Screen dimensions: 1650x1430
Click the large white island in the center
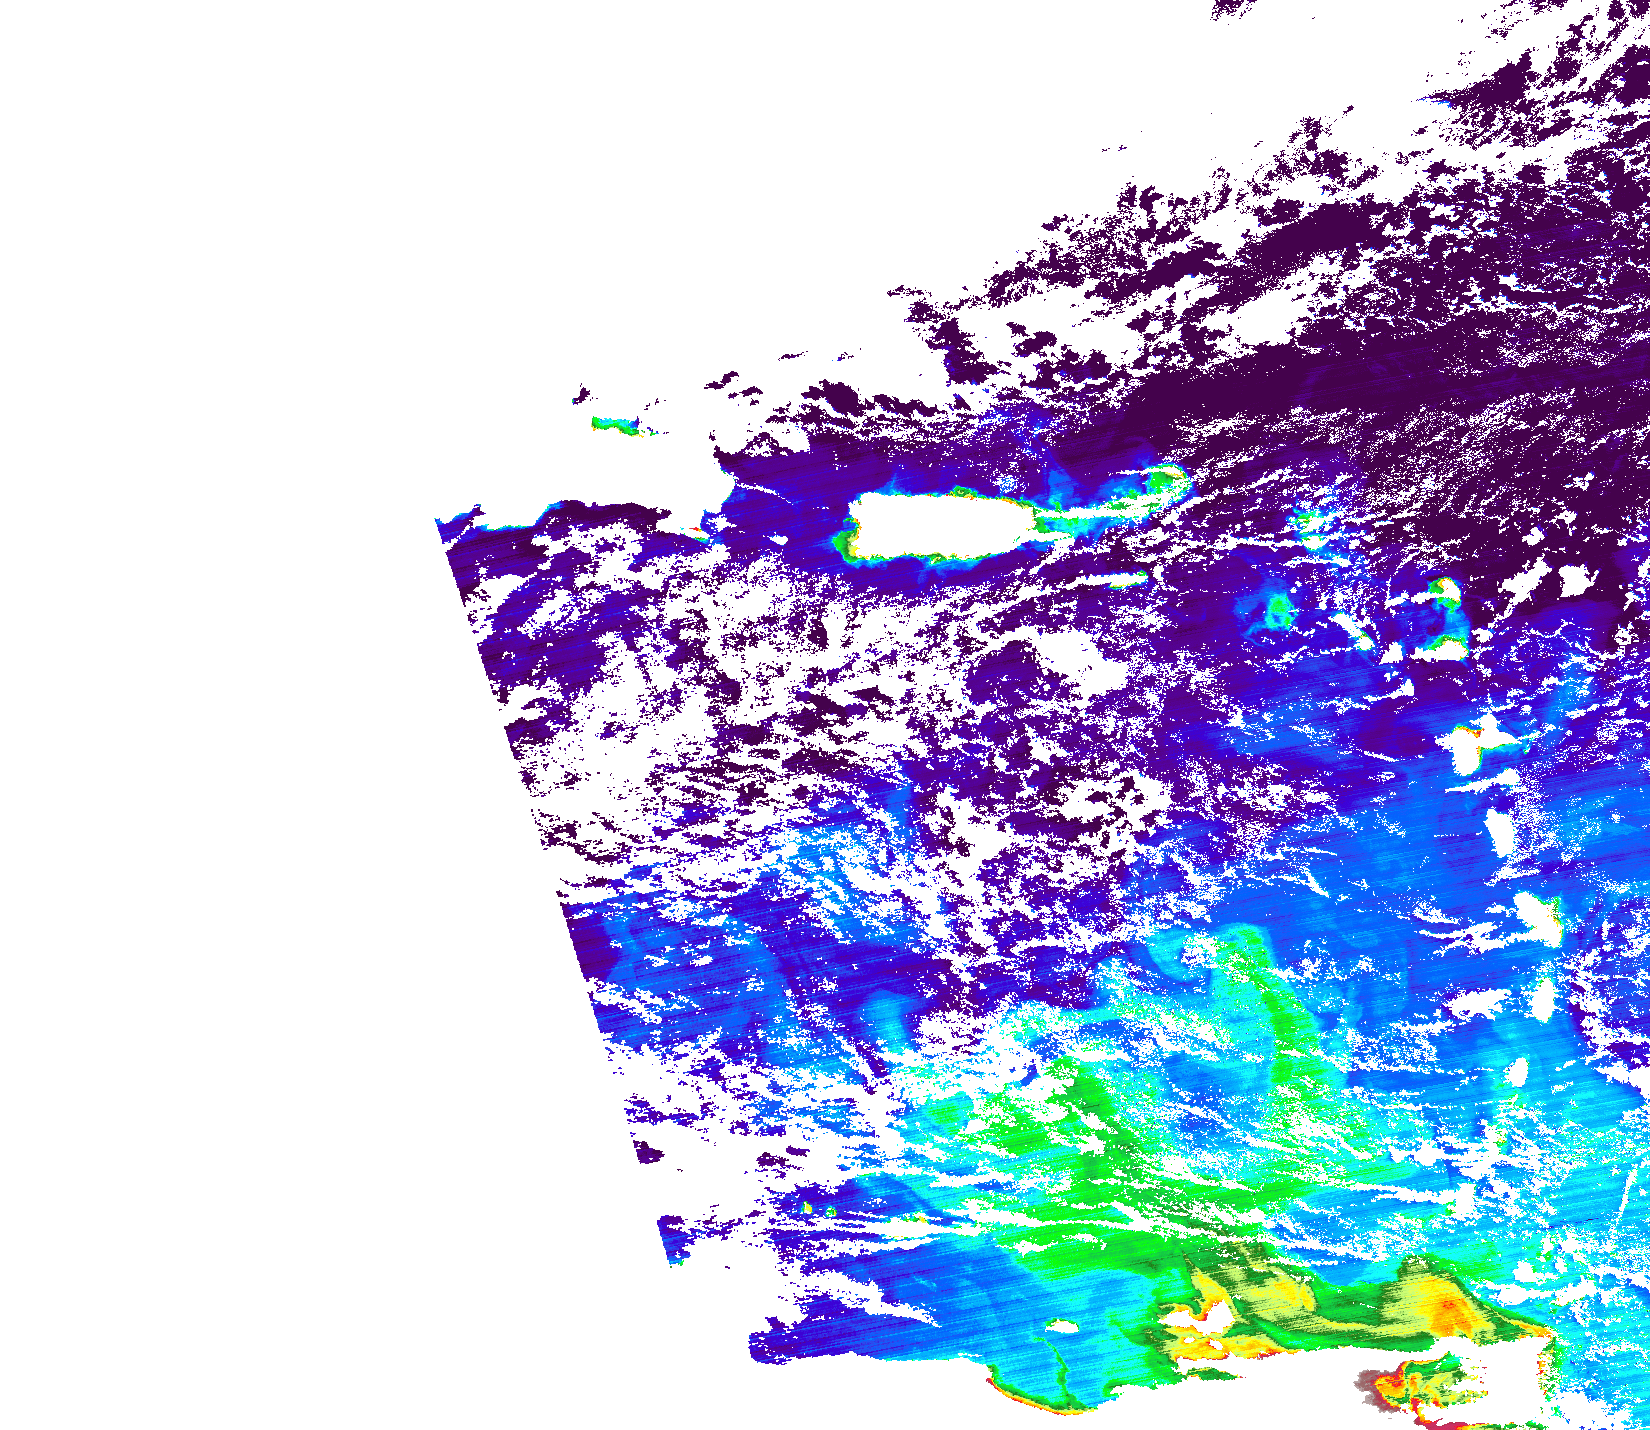[940, 525]
